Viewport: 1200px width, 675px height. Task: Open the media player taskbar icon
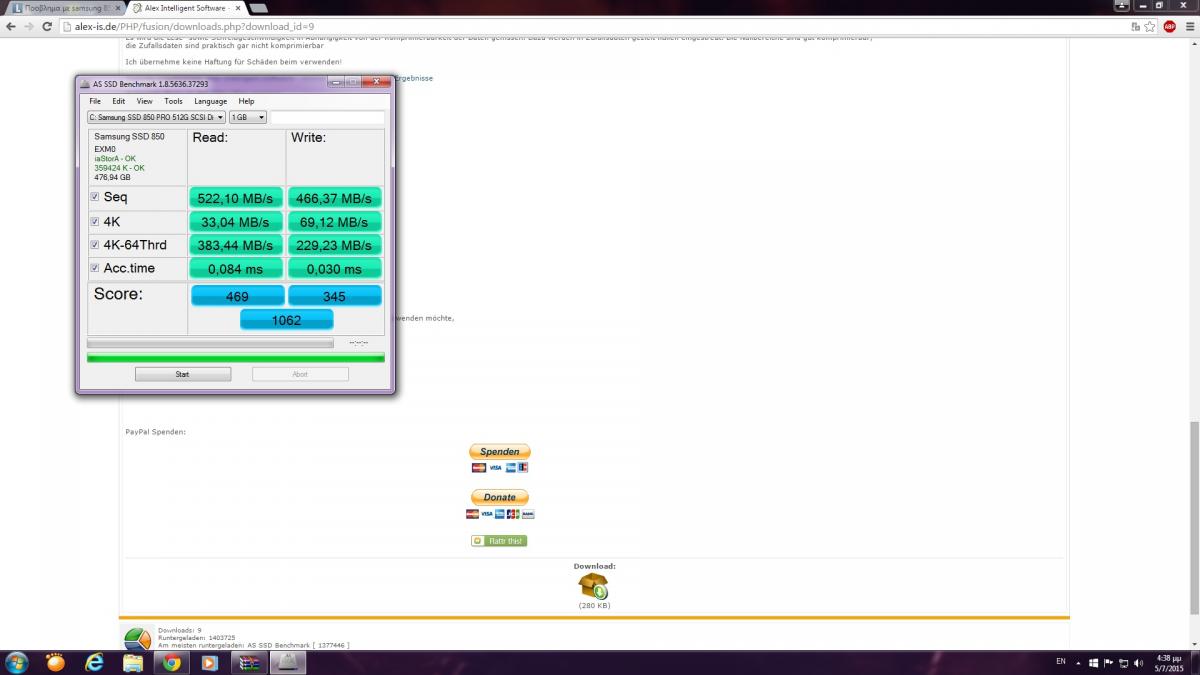tap(209, 662)
